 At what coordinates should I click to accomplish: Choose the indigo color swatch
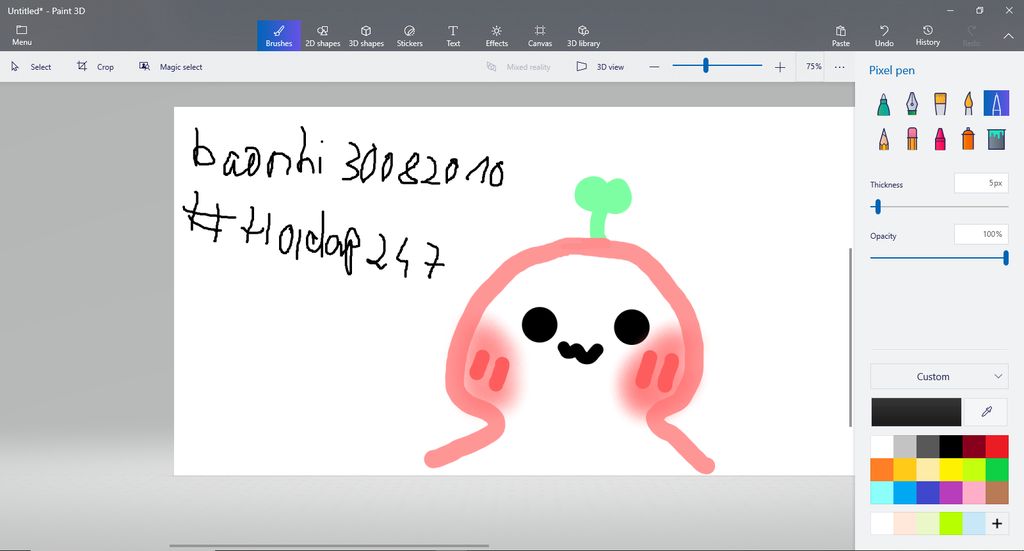pyautogui.click(x=927, y=493)
